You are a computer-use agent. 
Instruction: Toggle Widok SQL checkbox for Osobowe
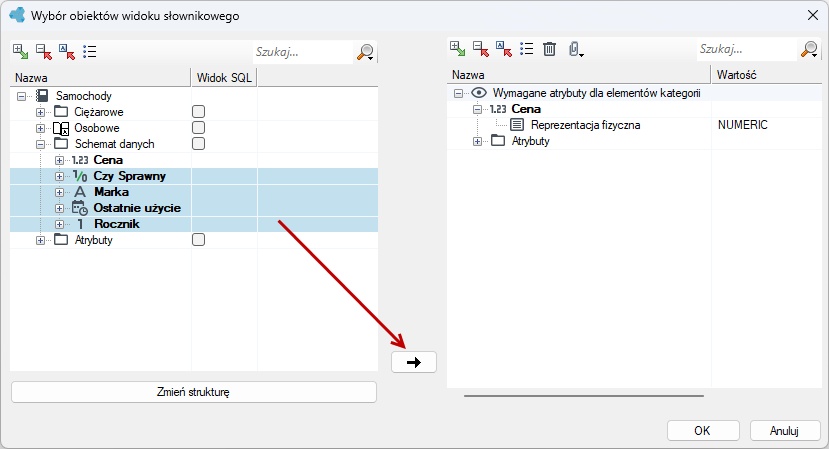[198, 127]
